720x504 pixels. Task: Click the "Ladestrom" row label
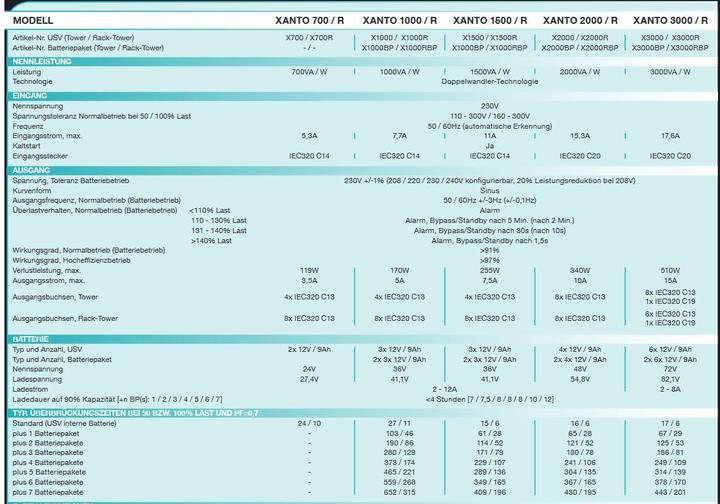(x=30, y=389)
